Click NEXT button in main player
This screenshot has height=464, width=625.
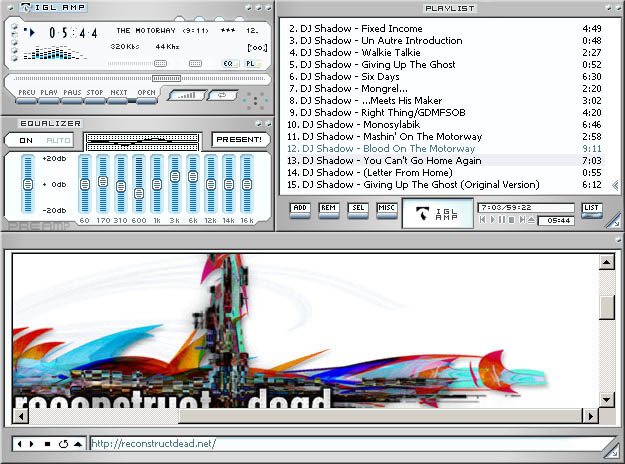tap(118, 96)
